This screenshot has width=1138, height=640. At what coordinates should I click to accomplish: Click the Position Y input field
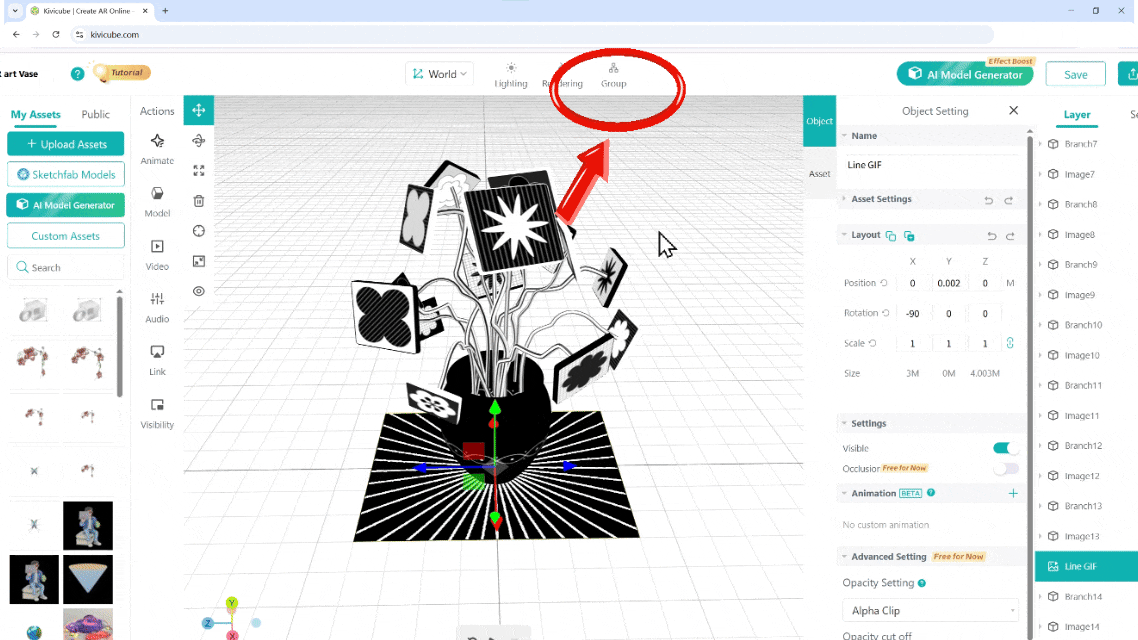pyautogui.click(x=948, y=283)
